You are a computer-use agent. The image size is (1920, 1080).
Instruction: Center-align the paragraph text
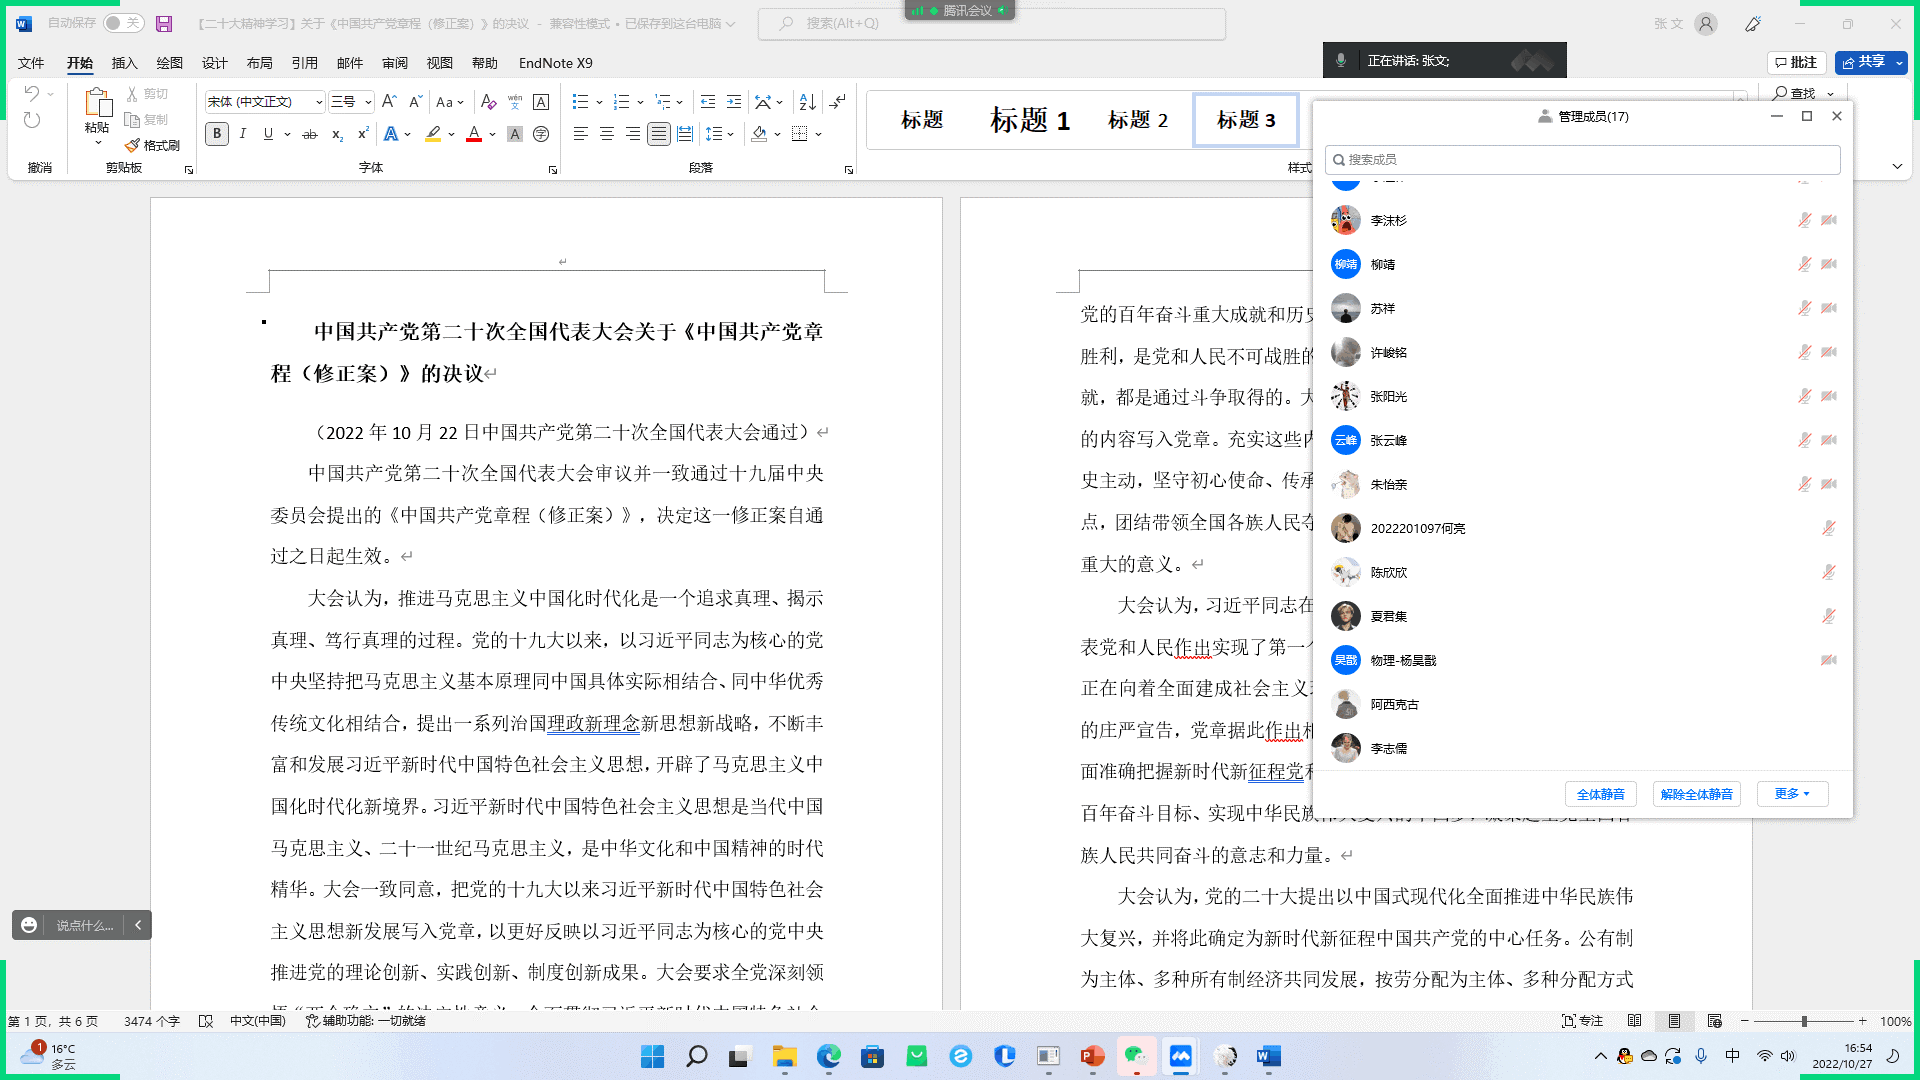607,134
